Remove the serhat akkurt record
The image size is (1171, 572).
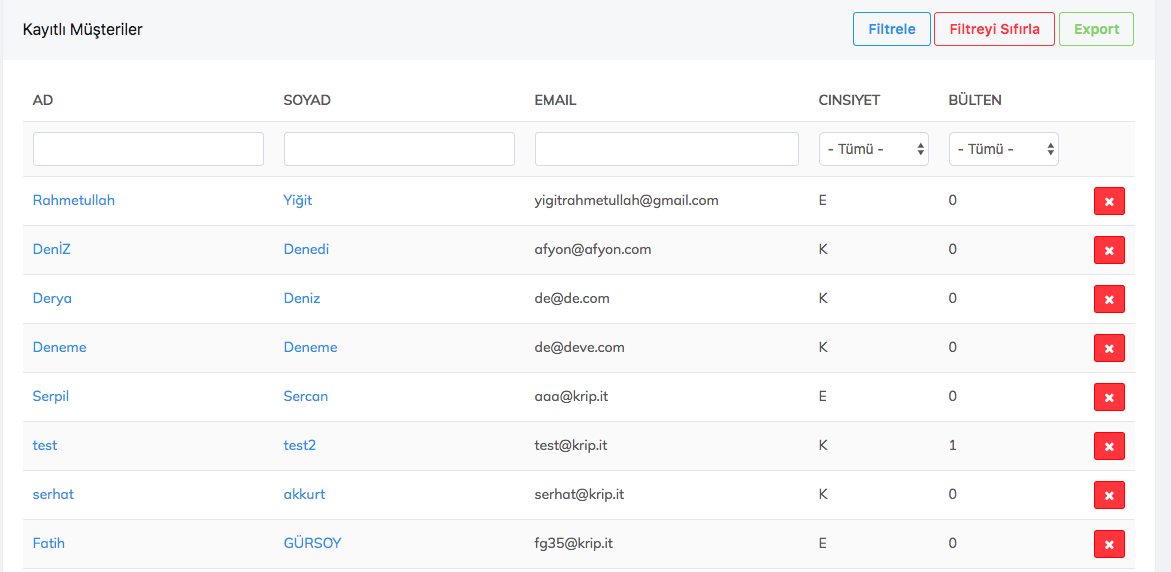tap(1109, 495)
